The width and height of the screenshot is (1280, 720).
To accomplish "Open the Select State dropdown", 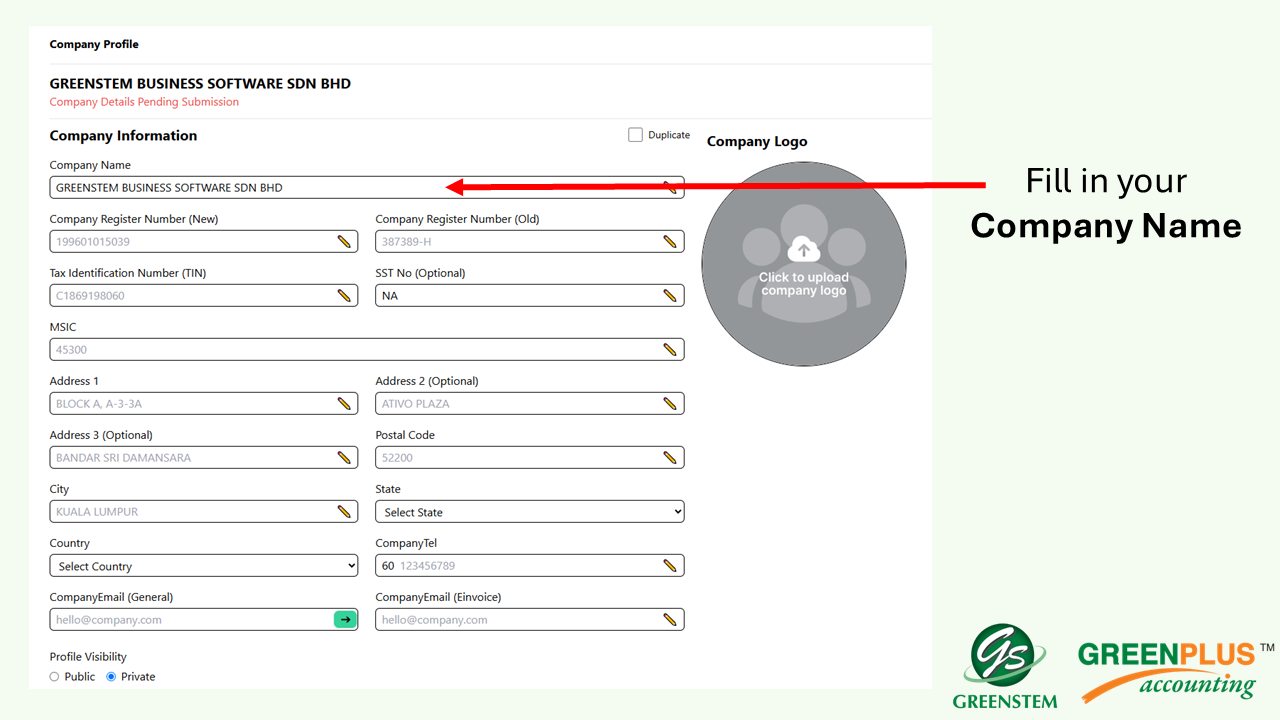I will (x=530, y=511).
